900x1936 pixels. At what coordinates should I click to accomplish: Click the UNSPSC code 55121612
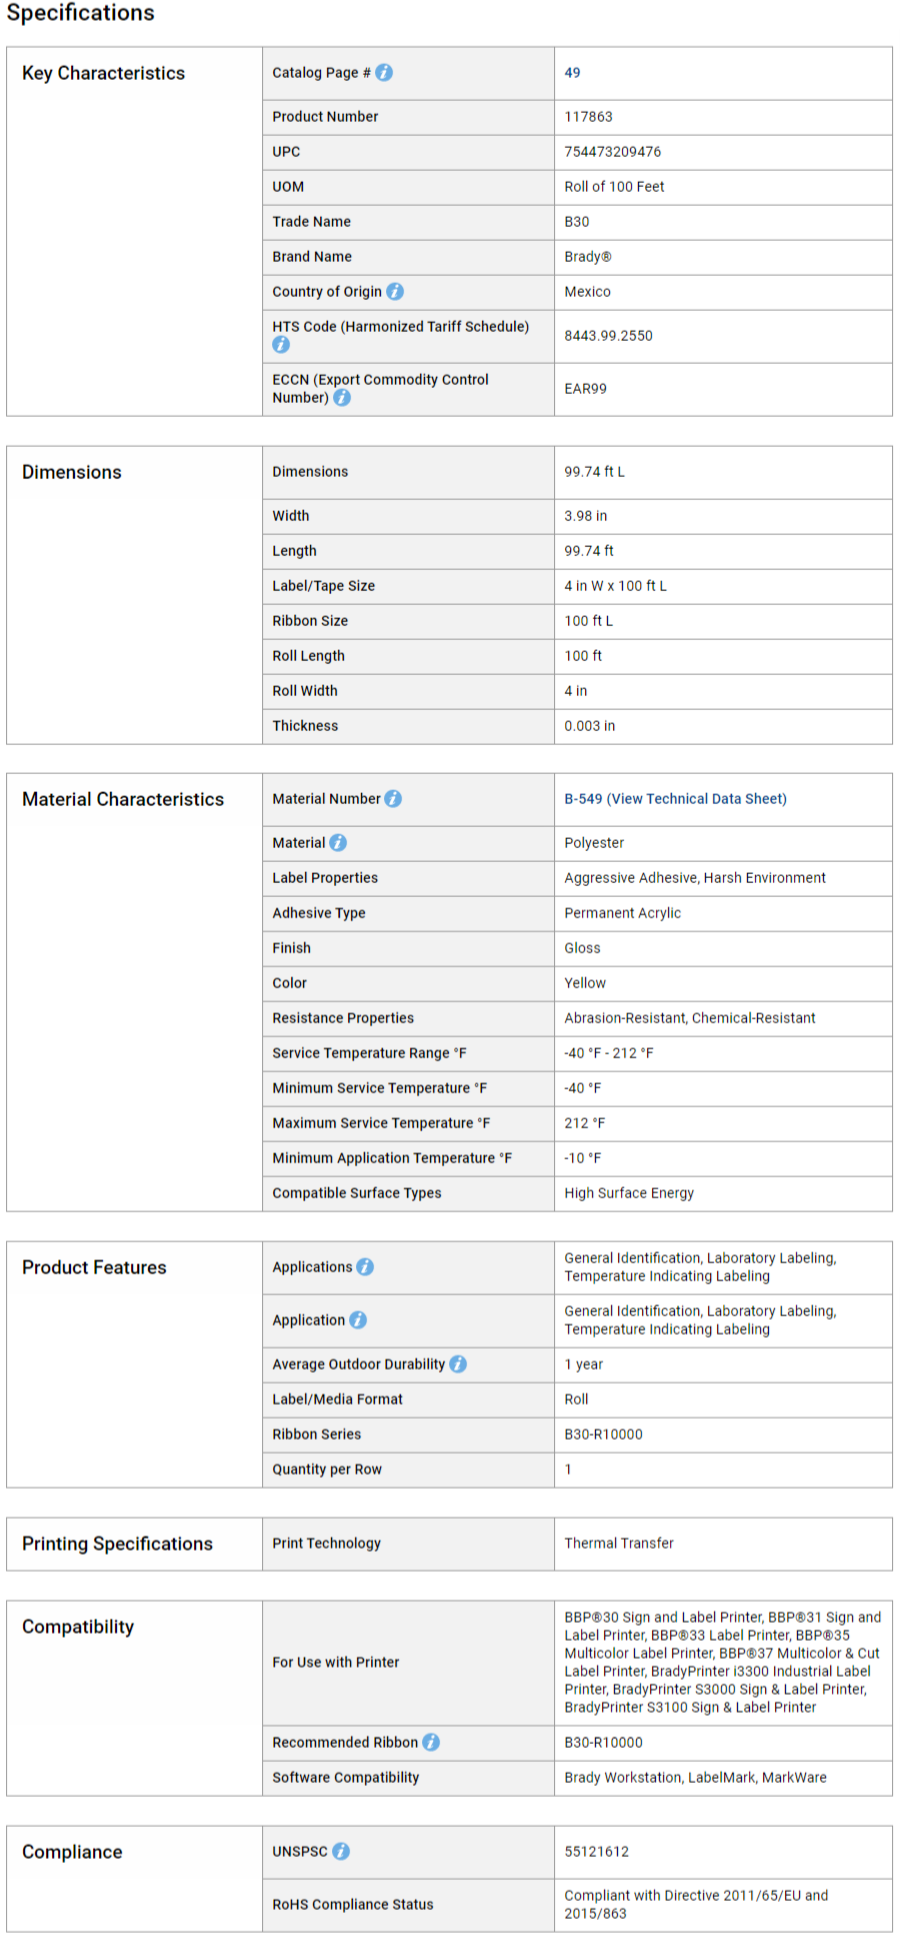click(596, 1852)
